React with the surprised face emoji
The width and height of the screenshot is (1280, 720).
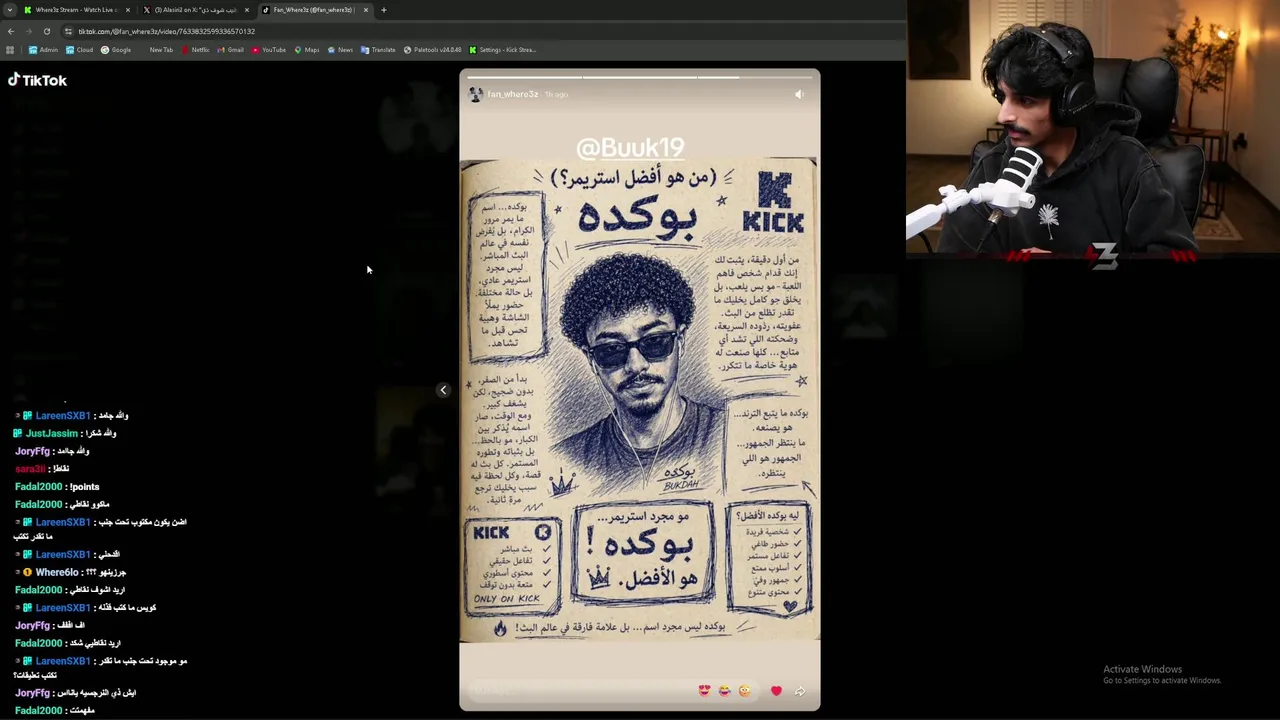745,691
